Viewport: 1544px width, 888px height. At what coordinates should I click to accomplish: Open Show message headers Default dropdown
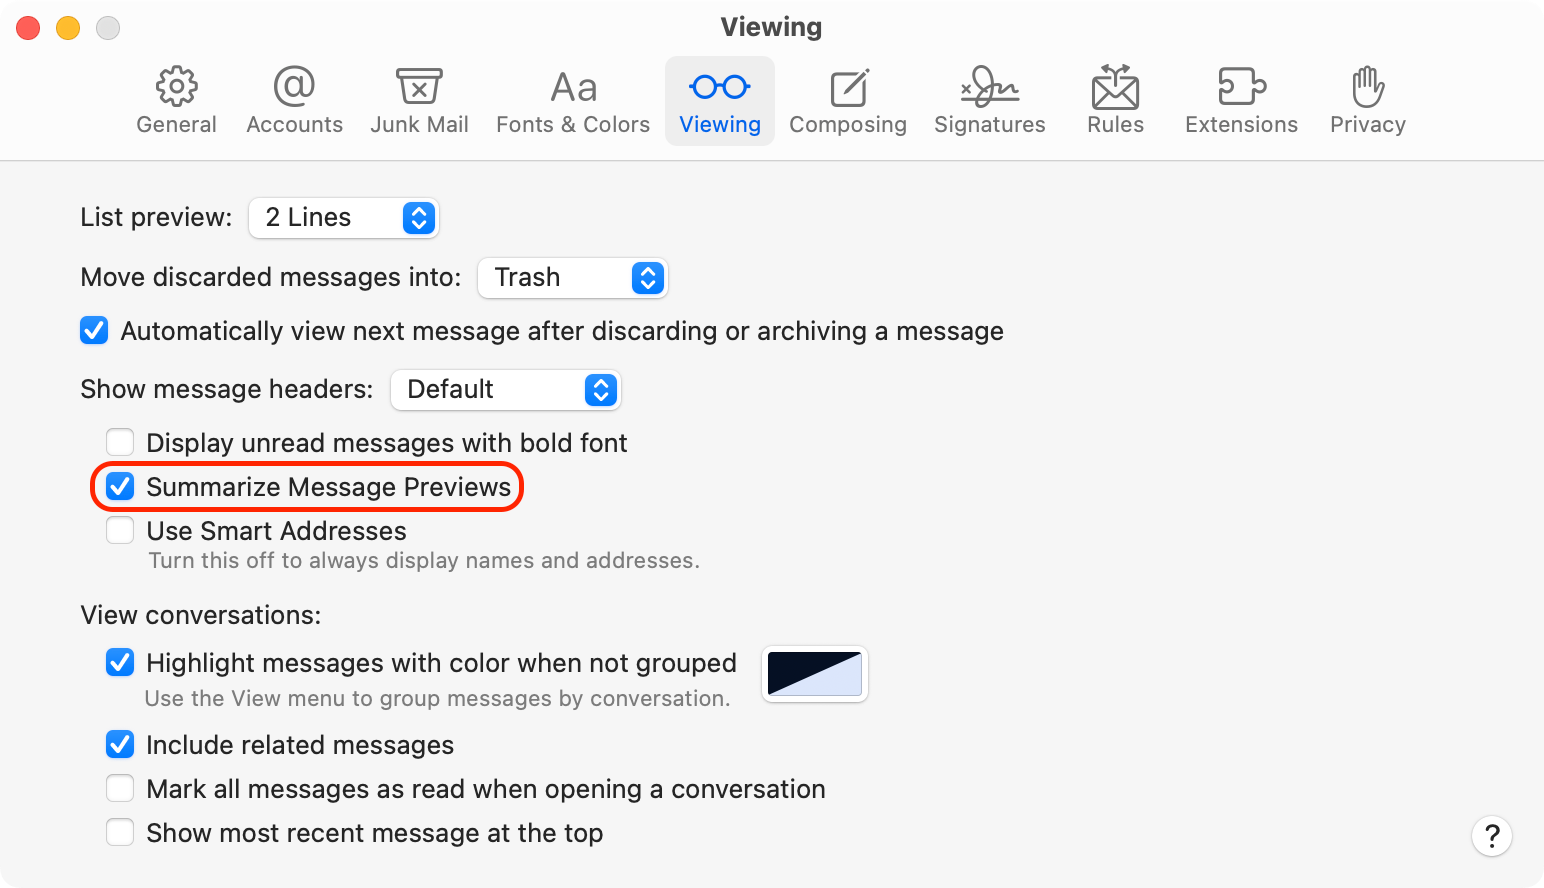coord(505,390)
